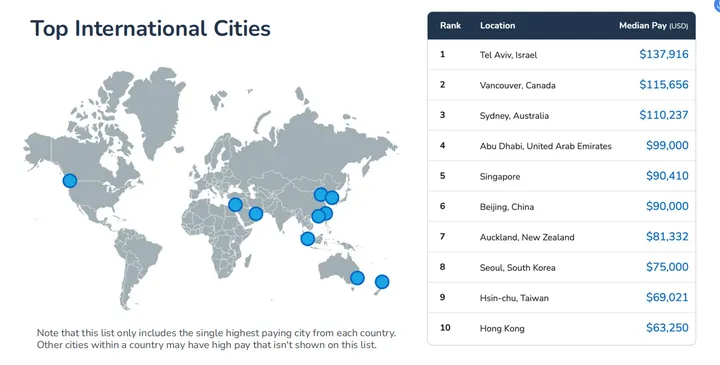Select the $90,000 pay value
This screenshot has height=365, width=720.
point(667,206)
